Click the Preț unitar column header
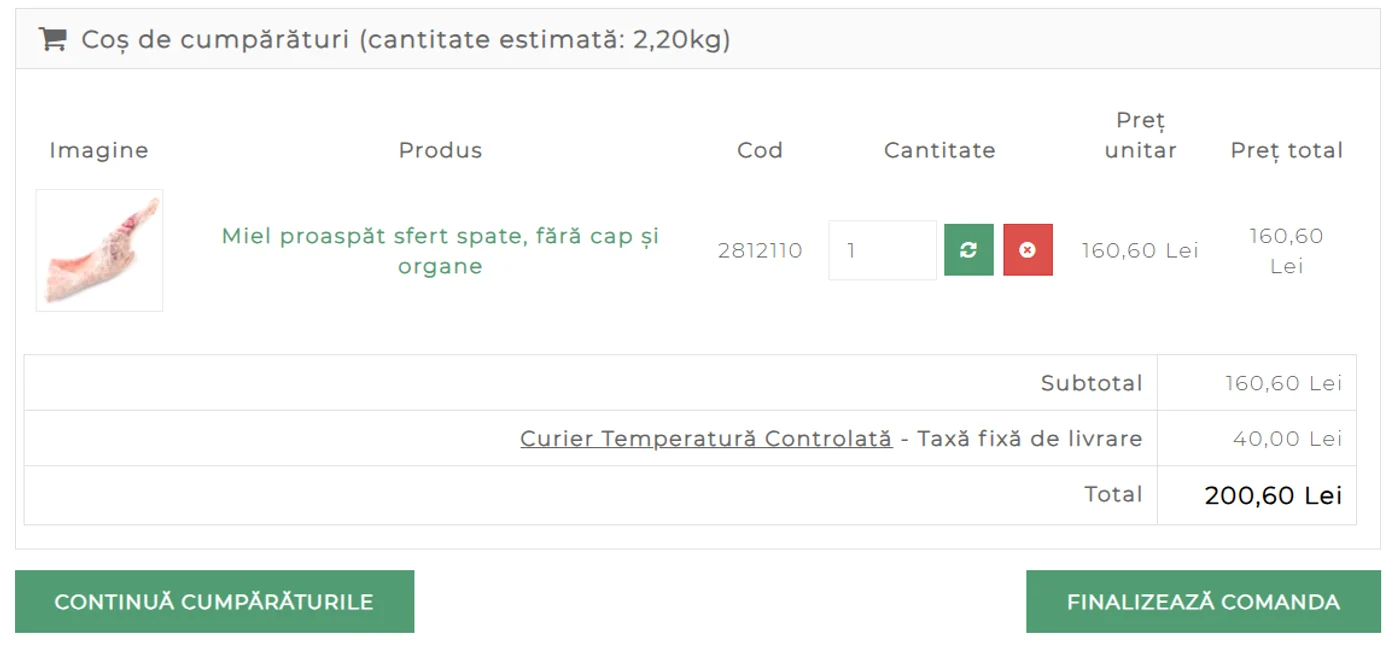 [1140, 135]
